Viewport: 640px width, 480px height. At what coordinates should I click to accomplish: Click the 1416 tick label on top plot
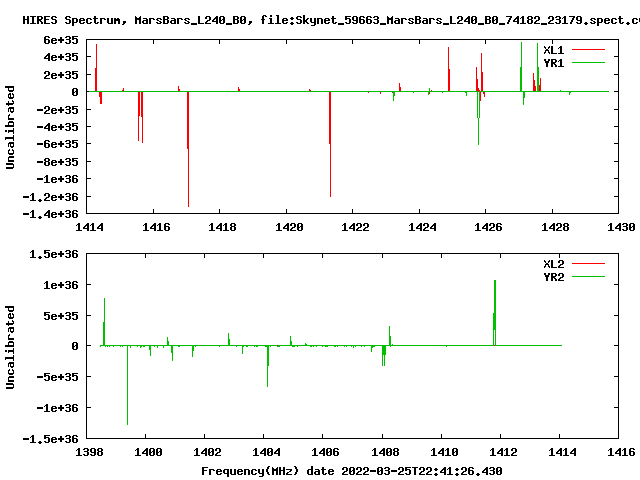(156, 227)
